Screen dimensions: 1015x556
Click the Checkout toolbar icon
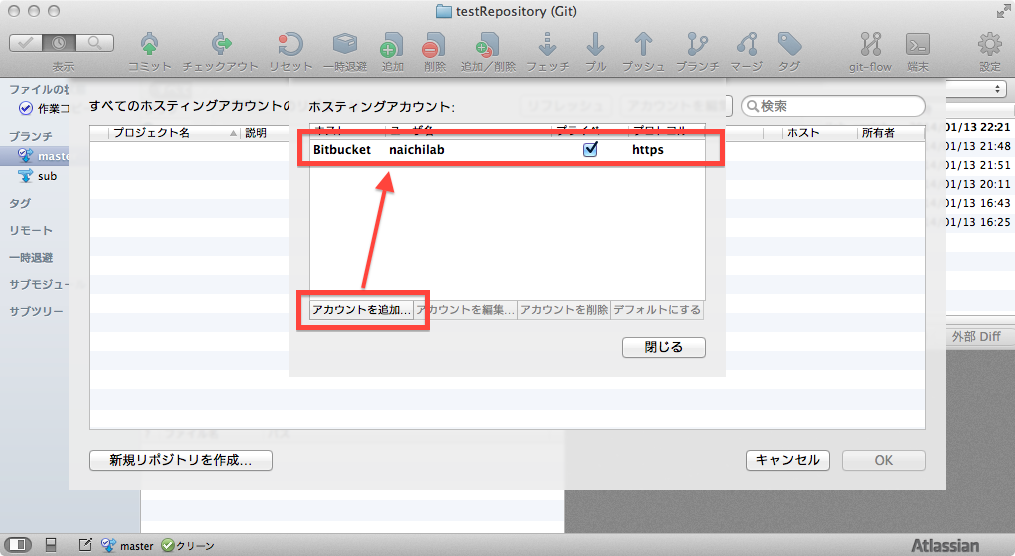point(221,44)
